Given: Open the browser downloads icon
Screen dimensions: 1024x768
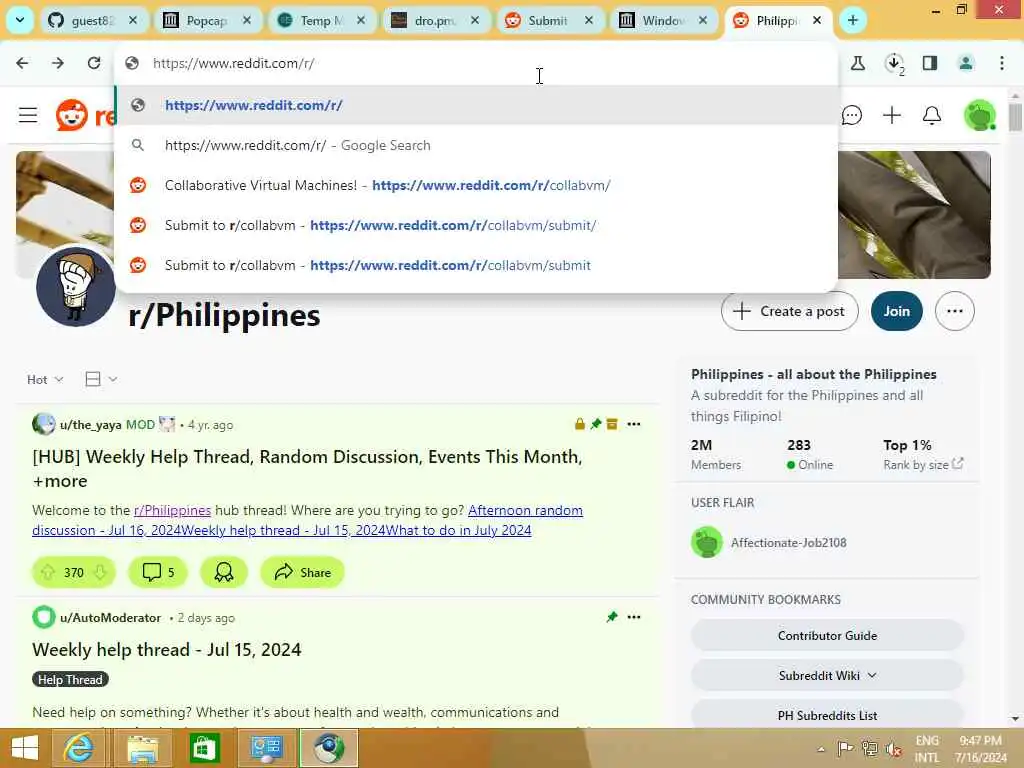Looking at the screenshot, I should (894, 63).
